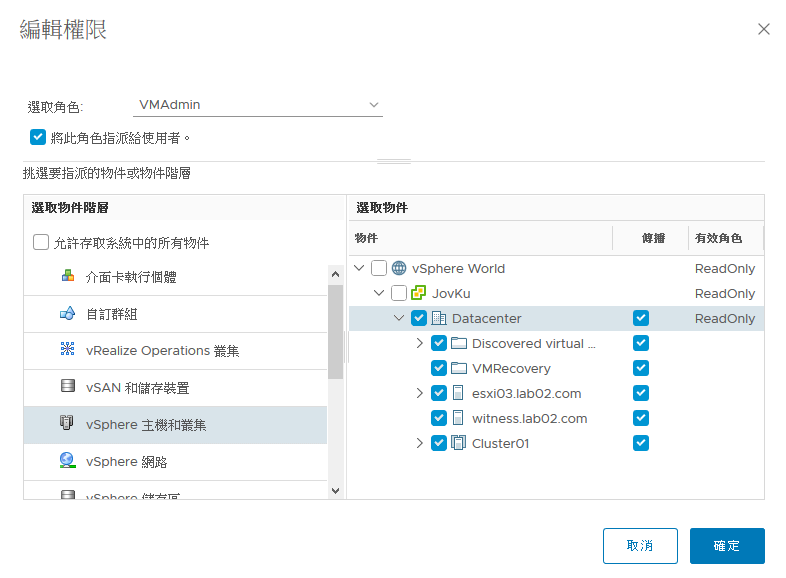Toggle the esxi03.lab02.com 傳播 checkbox
This screenshot has height=578, width=786.
pos(641,393)
